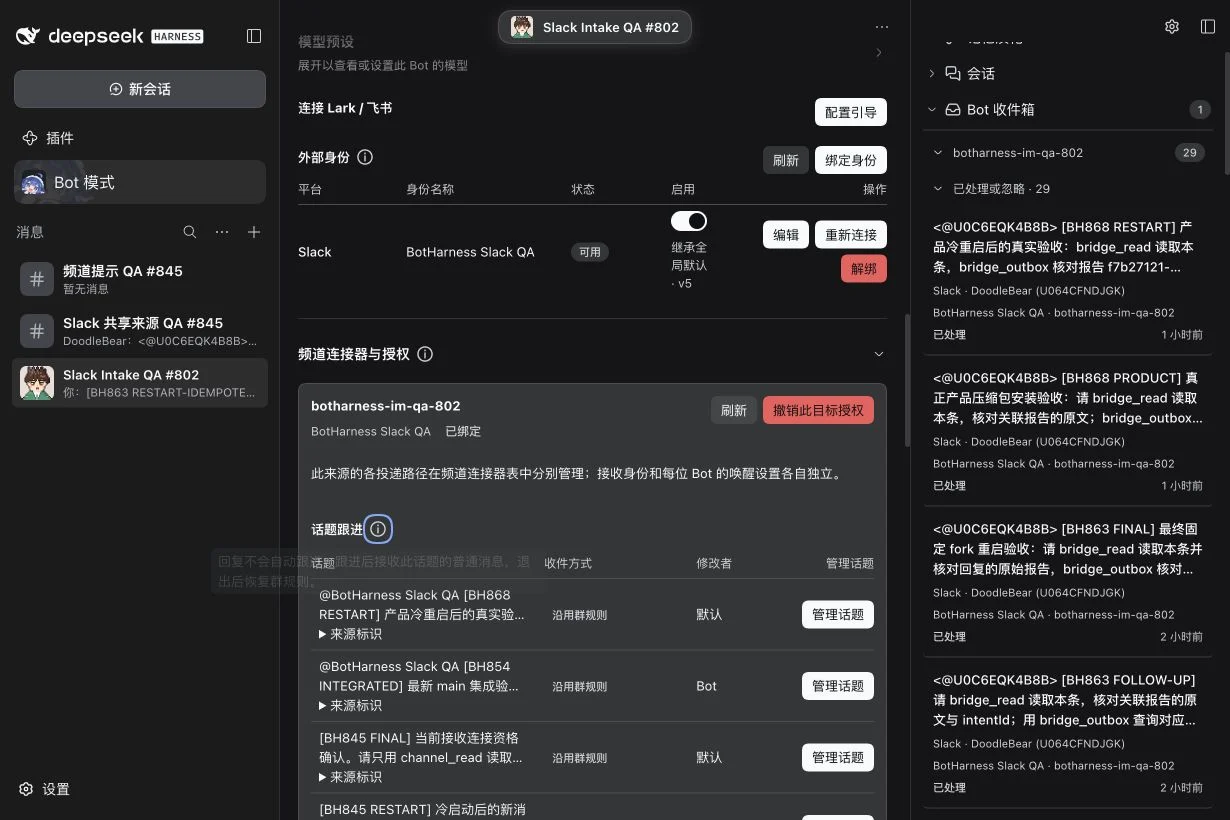The image size is (1230, 820).
Task: Expand 来源标识 under BH845 FINAL topic
Action: [x=350, y=777]
